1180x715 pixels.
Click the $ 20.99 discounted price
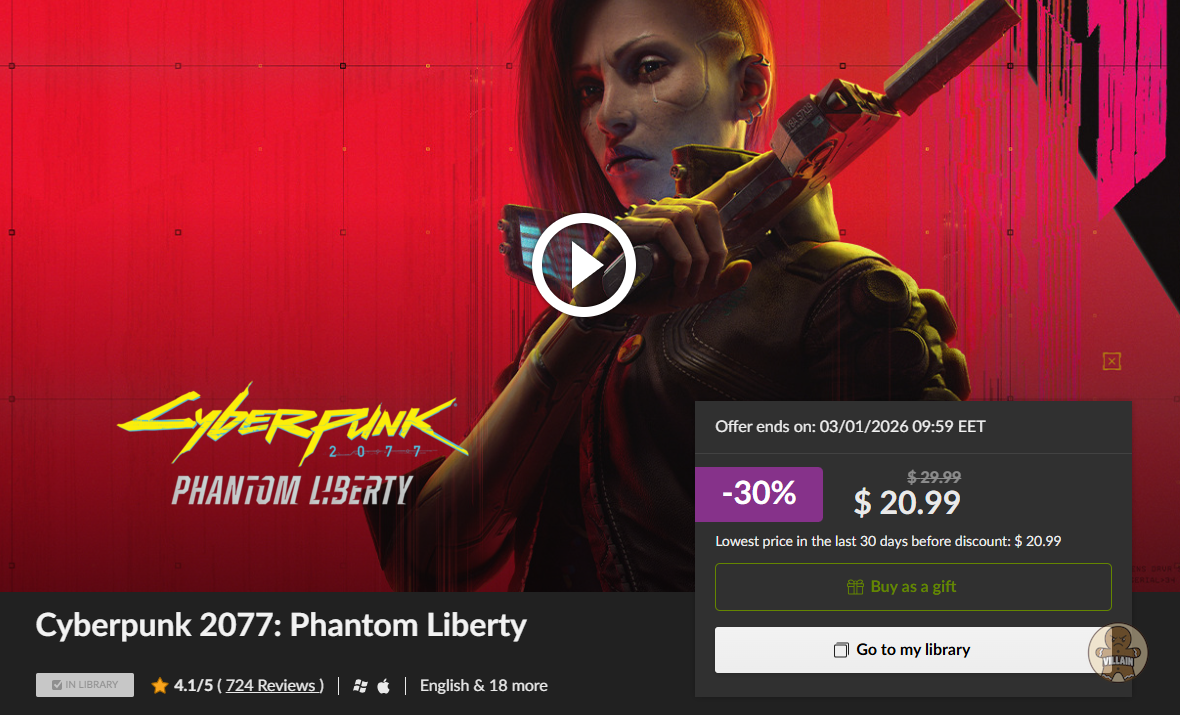coord(907,503)
